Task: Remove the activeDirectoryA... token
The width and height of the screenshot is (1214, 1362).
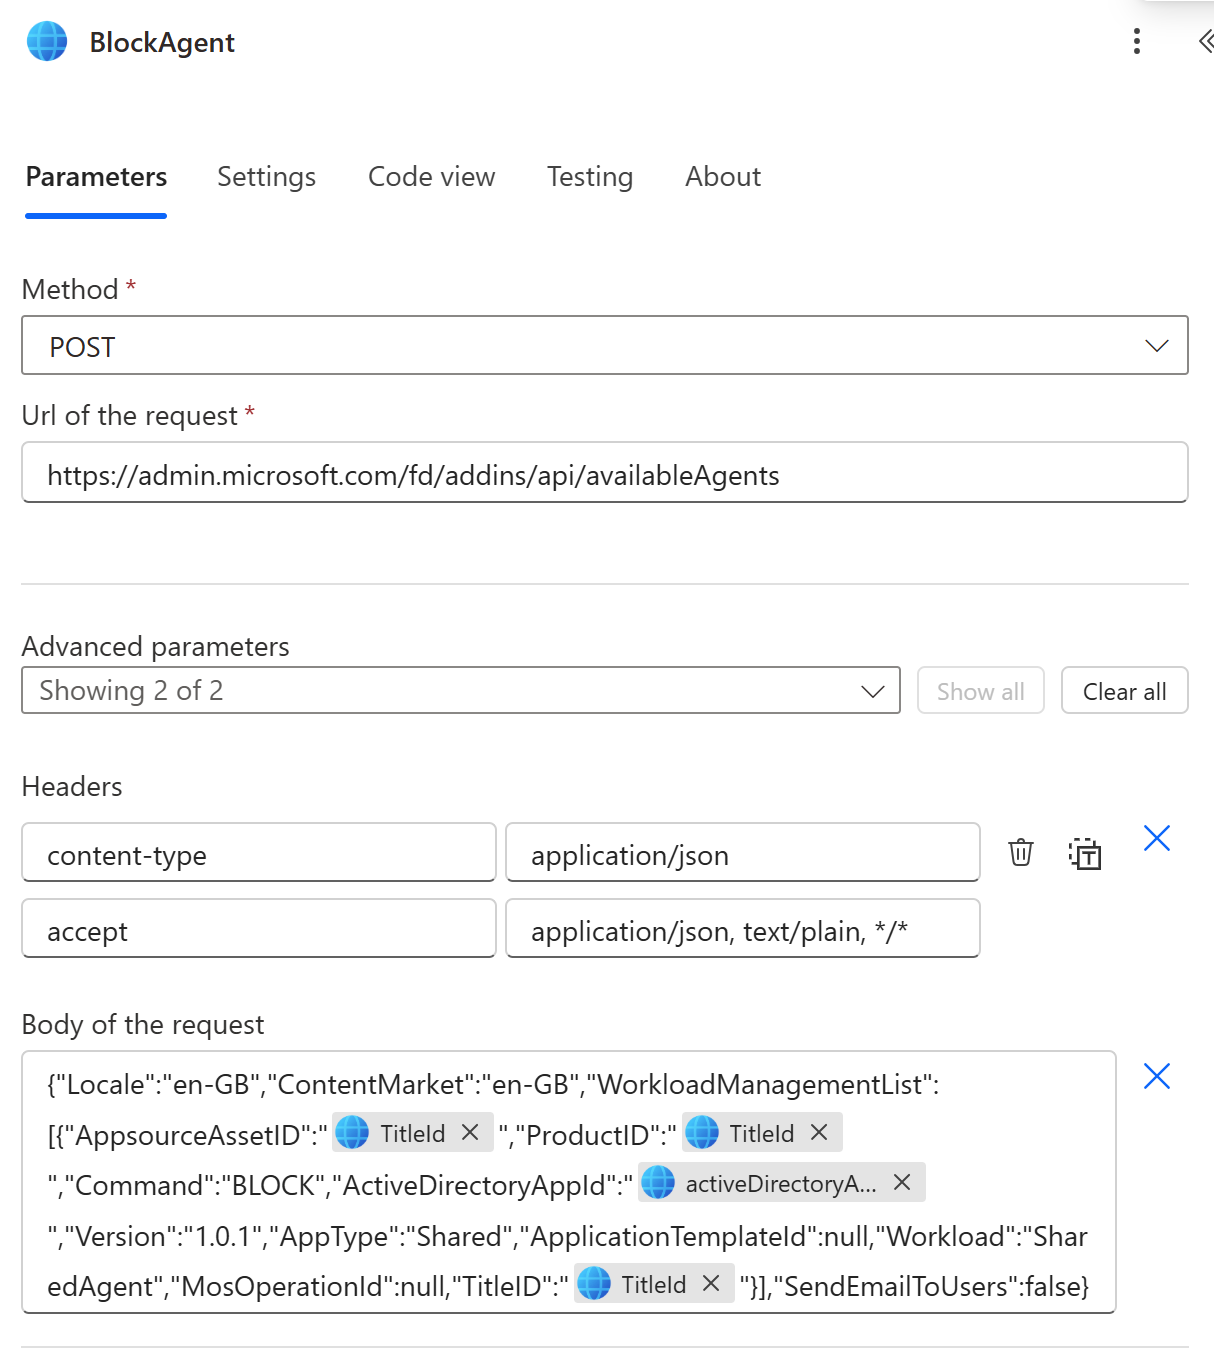Action: point(902,1183)
